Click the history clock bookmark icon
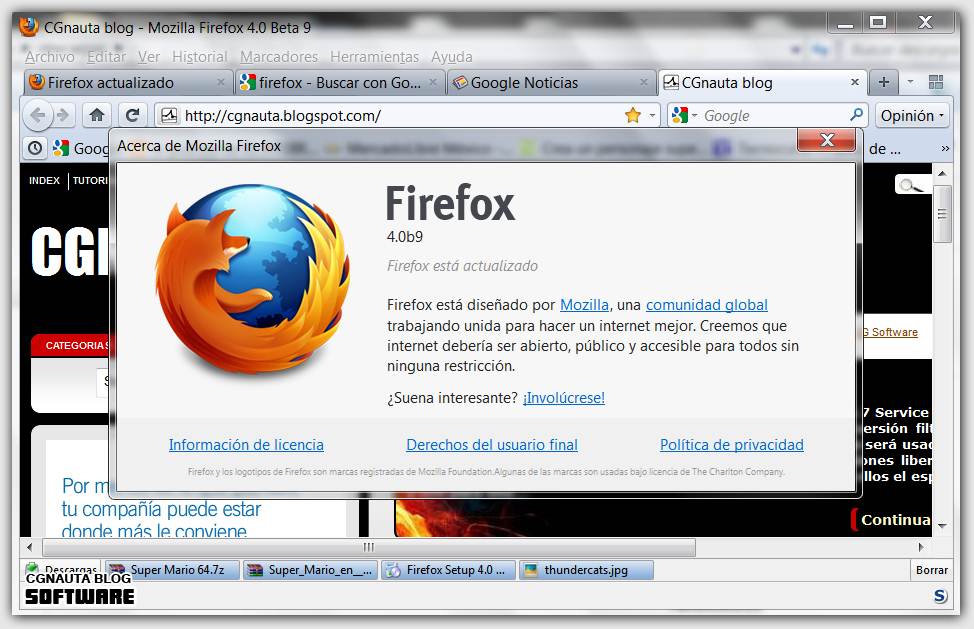The height and width of the screenshot is (629, 974). [x=35, y=148]
